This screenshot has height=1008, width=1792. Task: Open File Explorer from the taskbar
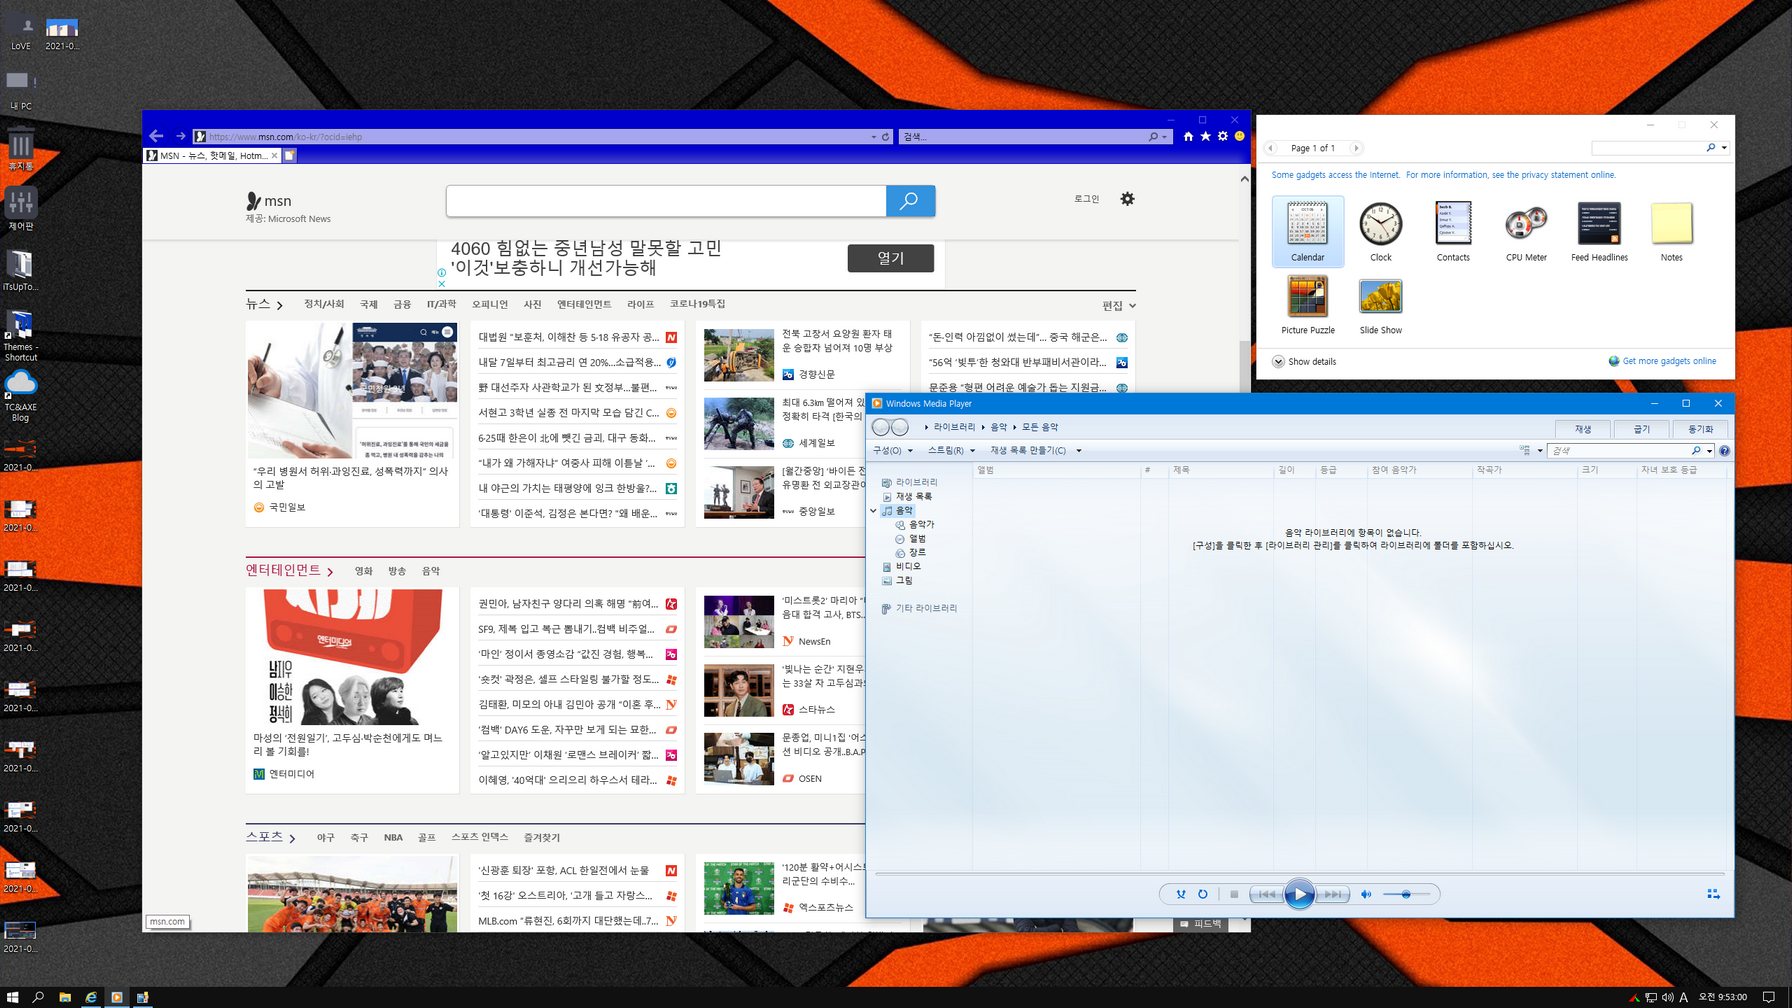65,997
